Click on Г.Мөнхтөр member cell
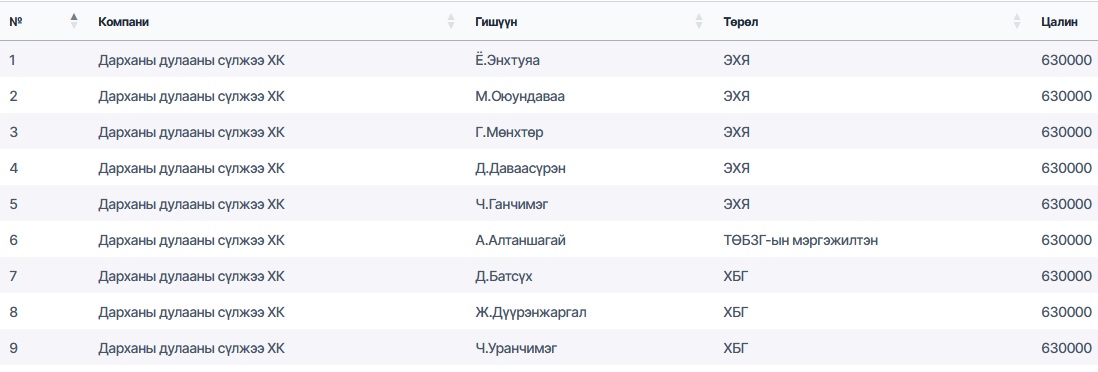1098x372 pixels. click(508, 132)
